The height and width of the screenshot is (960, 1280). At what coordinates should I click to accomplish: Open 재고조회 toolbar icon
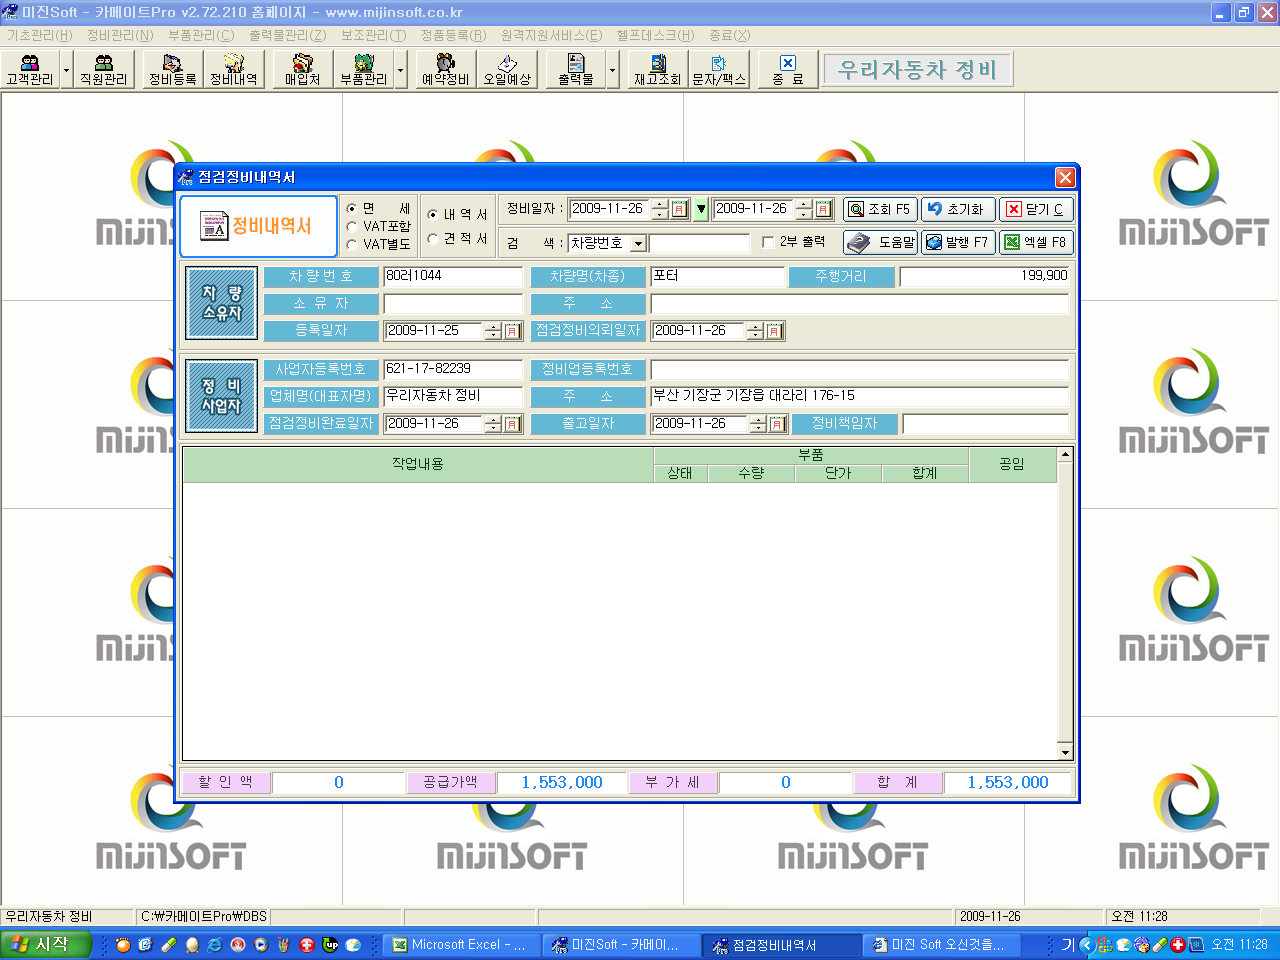tap(657, 70)
